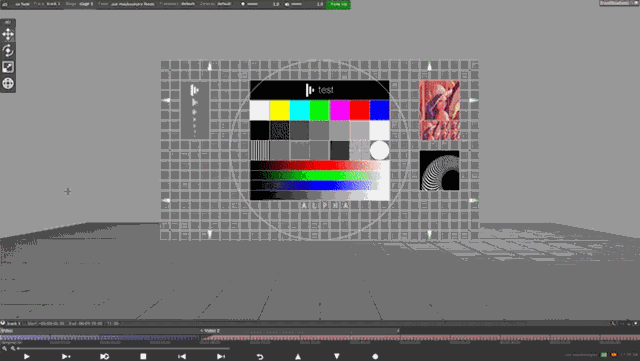Open the Stage dropdown in top bar
Image resolution: width=640 pixels, height=361 pixels.
pos(86,4)
